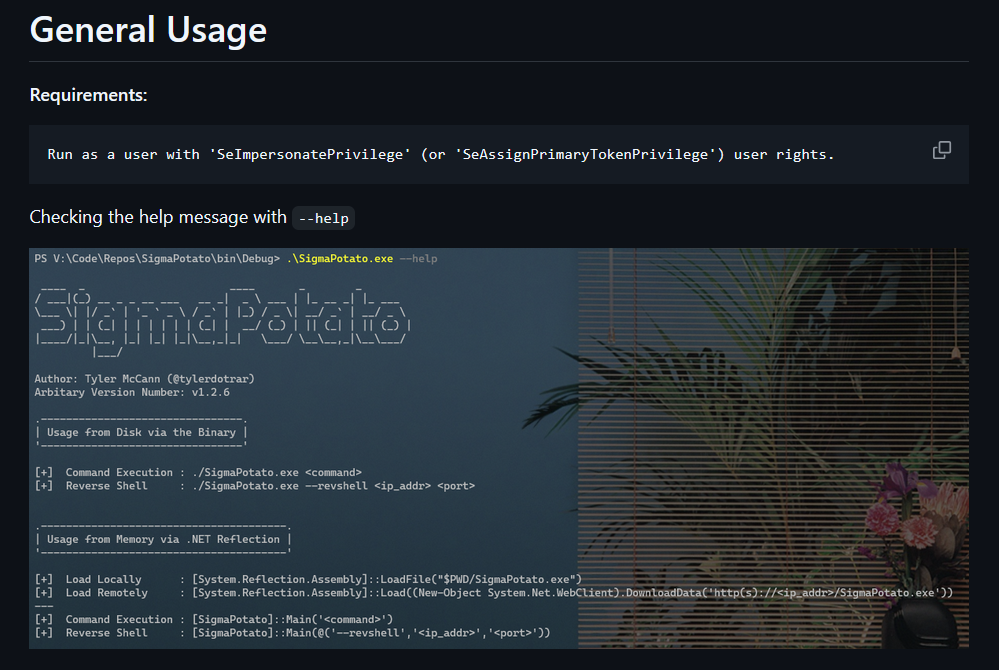The width and height of the screenshot is (999, 670).
Task: Click the 'Load Locally' LoadFile line
Action: [308, 580]
